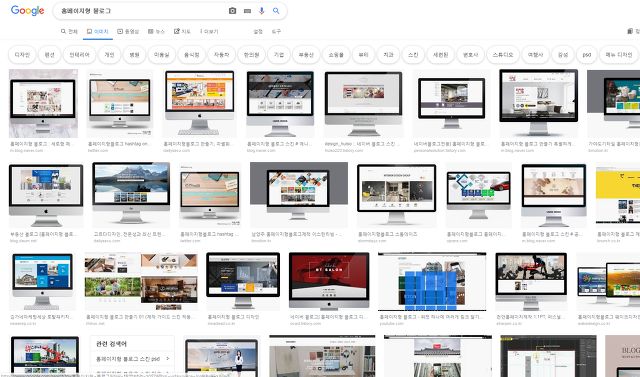Select the 이미지 (Images) tab
This screenshot has width=640, height=377.
(x=98, y=31)
